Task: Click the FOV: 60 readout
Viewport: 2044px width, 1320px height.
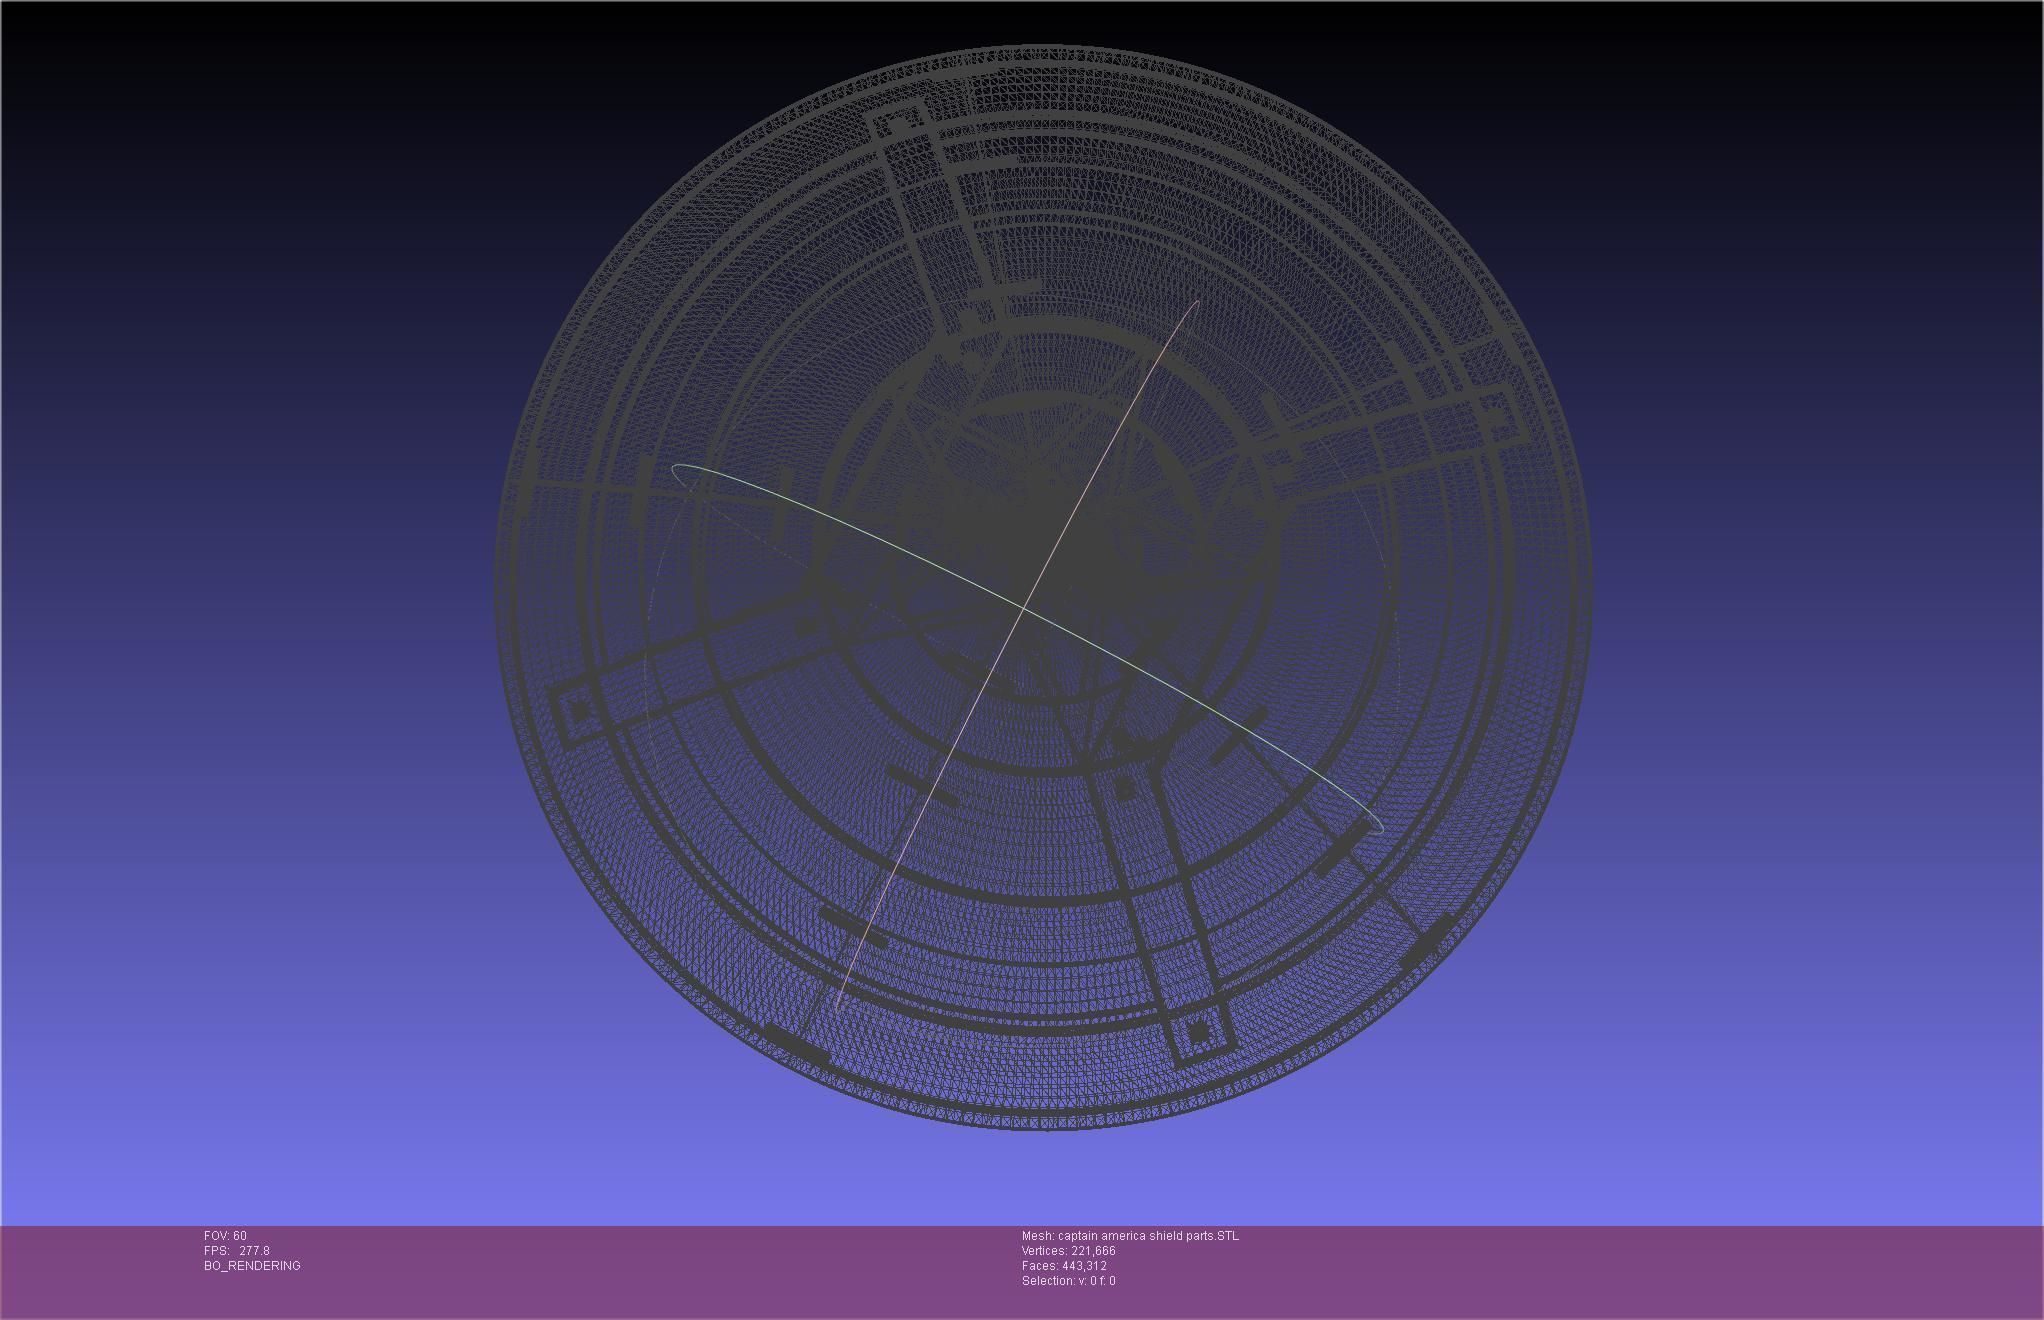Action: [x=225, y=1236]
